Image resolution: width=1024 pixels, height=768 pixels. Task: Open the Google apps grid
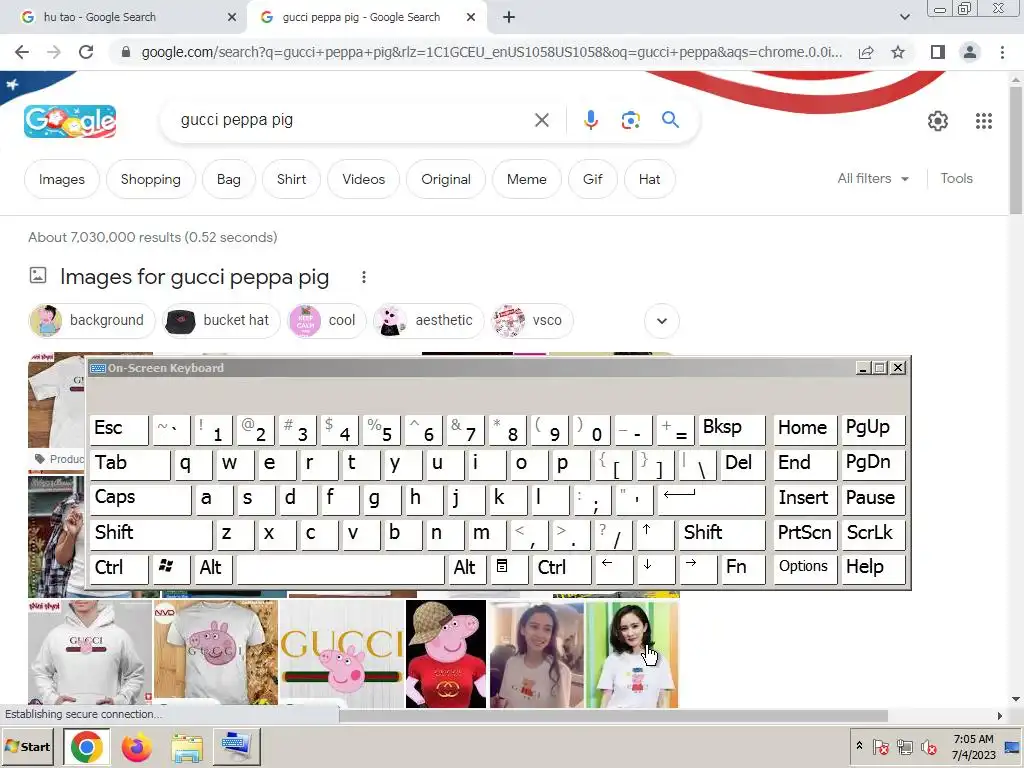tap(984, 121)
